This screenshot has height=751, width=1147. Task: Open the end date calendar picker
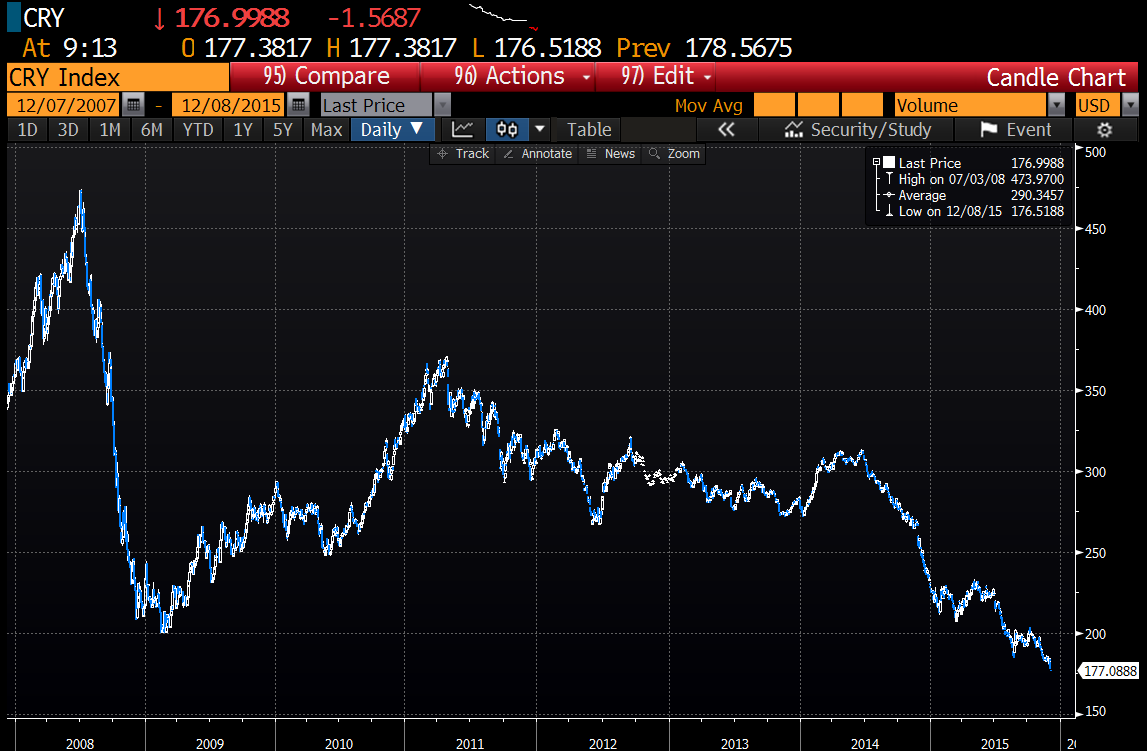[297, 105]
